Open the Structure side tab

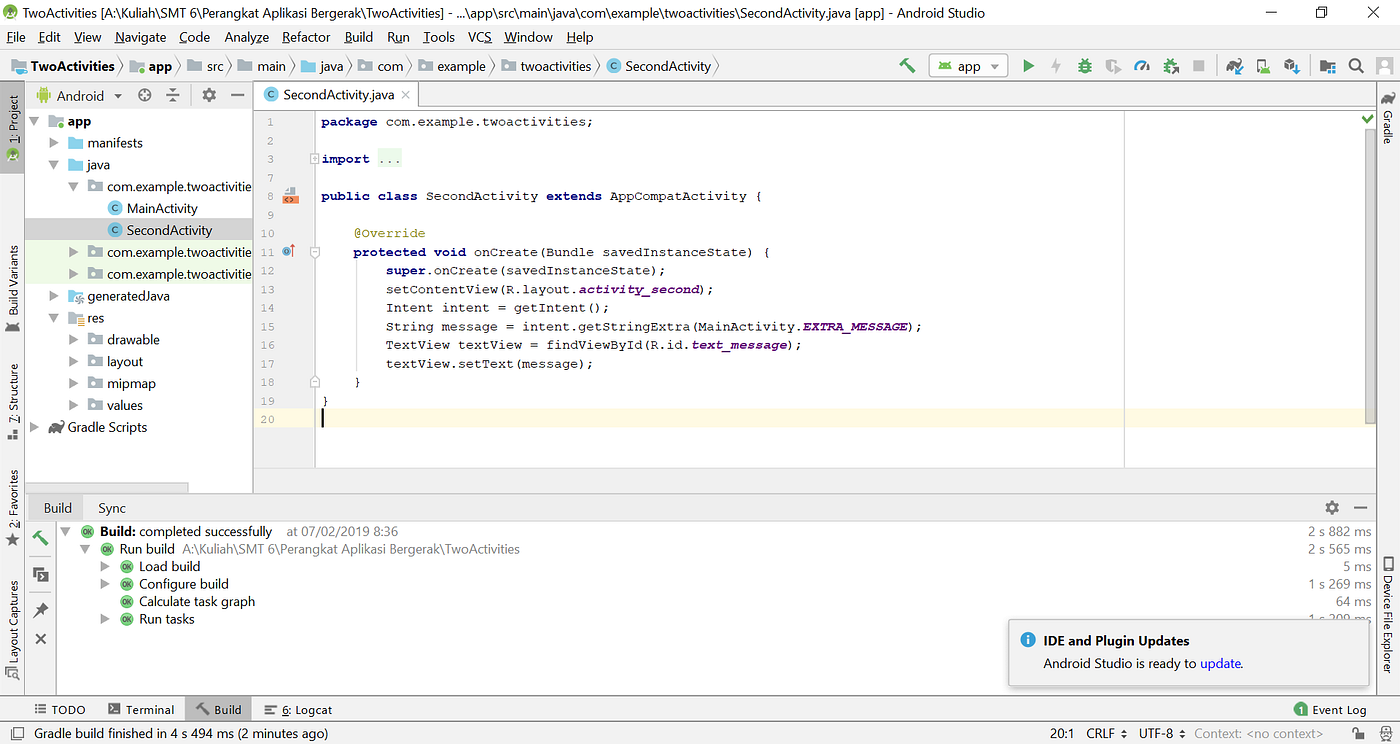(13, 401)
